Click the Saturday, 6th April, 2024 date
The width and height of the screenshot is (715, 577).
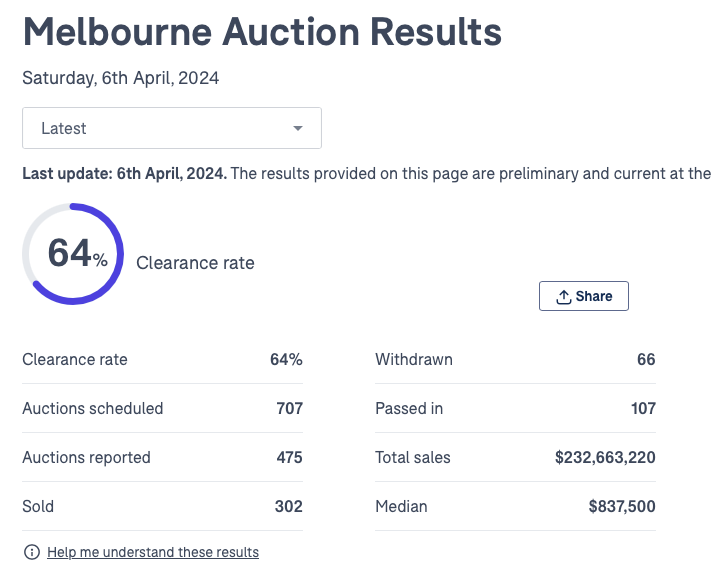[121, 78]
